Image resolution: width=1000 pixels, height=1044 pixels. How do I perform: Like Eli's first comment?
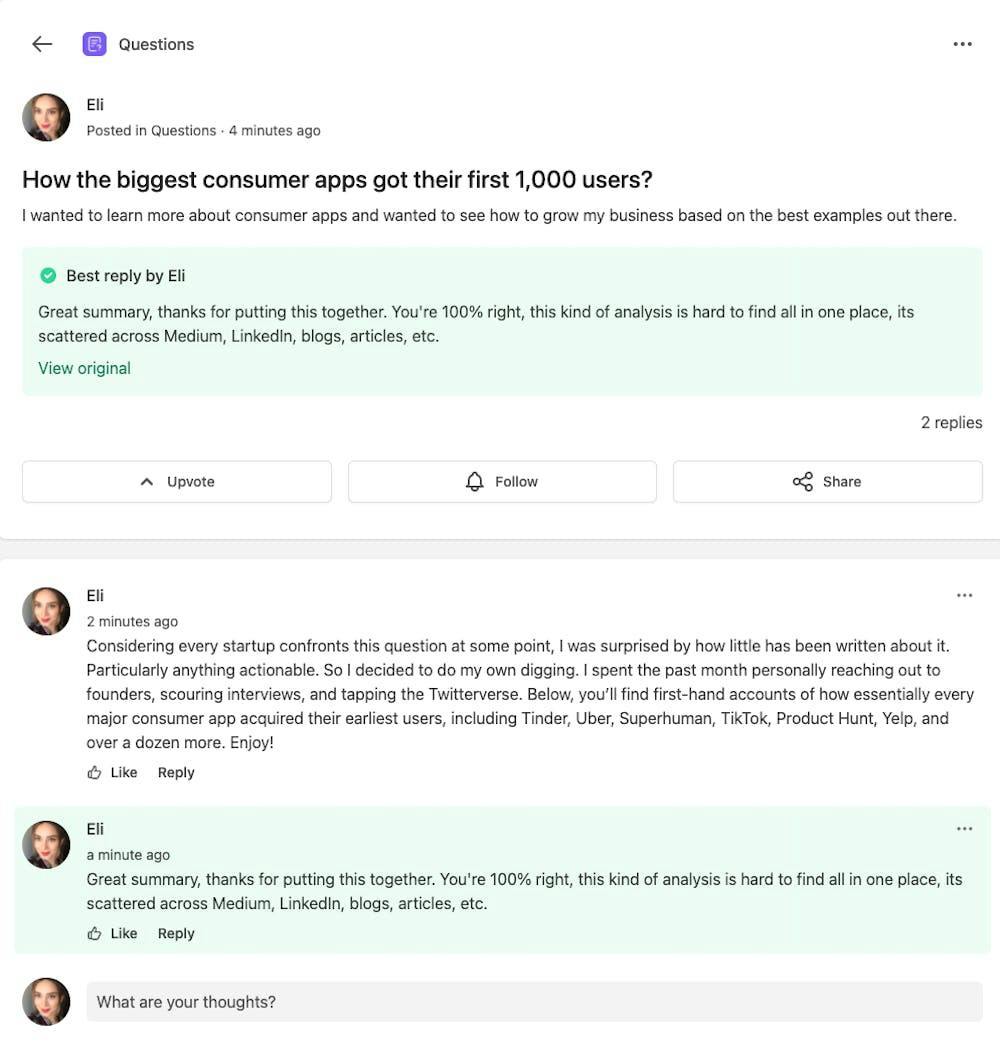(112, 772)
